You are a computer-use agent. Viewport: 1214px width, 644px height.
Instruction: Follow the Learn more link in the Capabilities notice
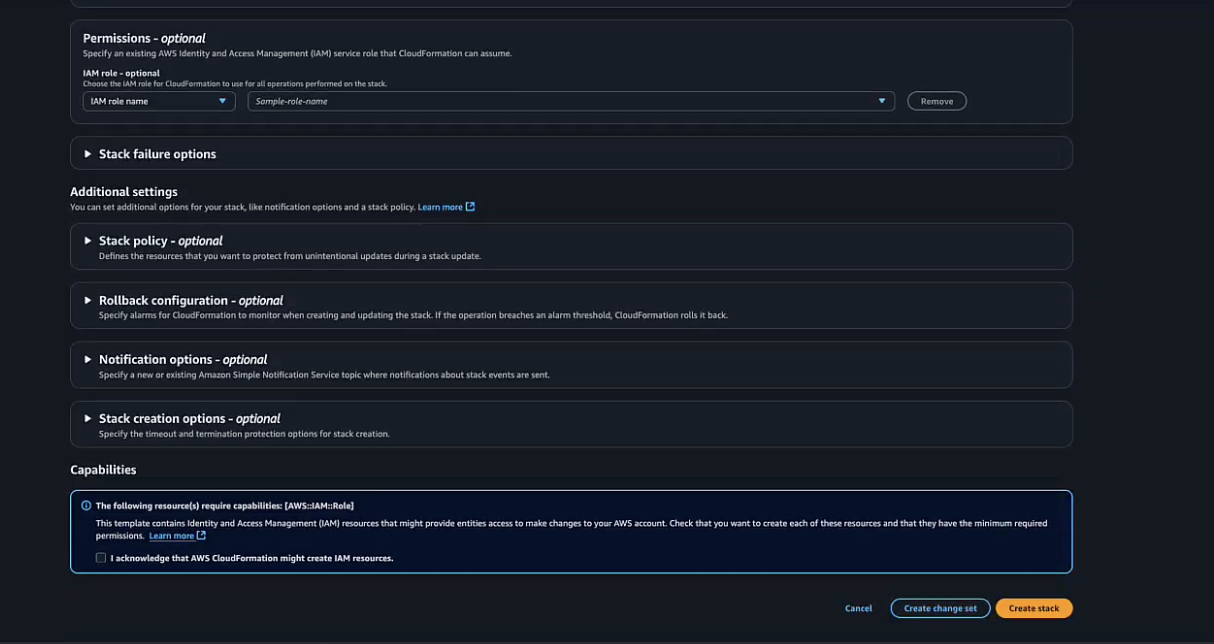point(171,536)
